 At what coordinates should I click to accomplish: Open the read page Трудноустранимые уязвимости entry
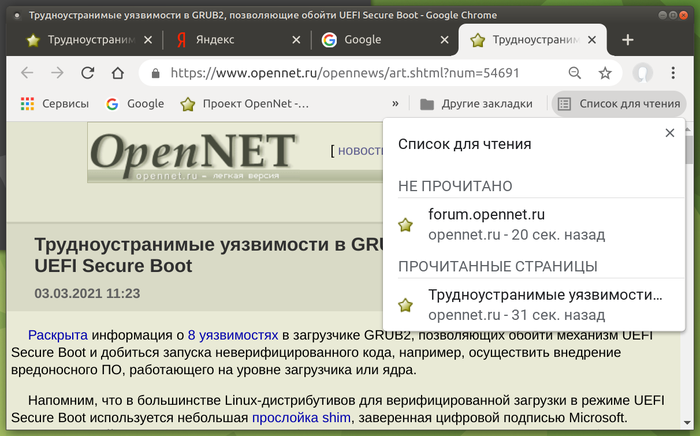[x=545, y=305]
